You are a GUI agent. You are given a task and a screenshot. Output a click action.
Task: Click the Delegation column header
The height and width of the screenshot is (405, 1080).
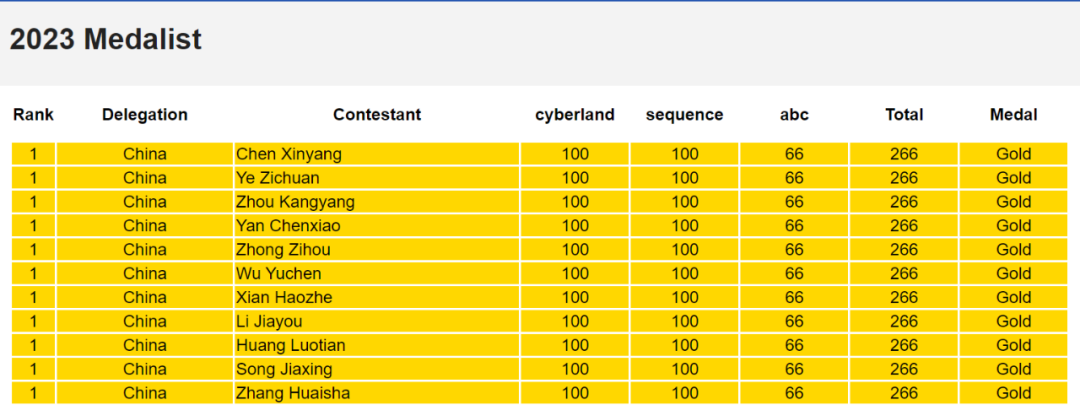pyautogui.click(x=145, y=115)
